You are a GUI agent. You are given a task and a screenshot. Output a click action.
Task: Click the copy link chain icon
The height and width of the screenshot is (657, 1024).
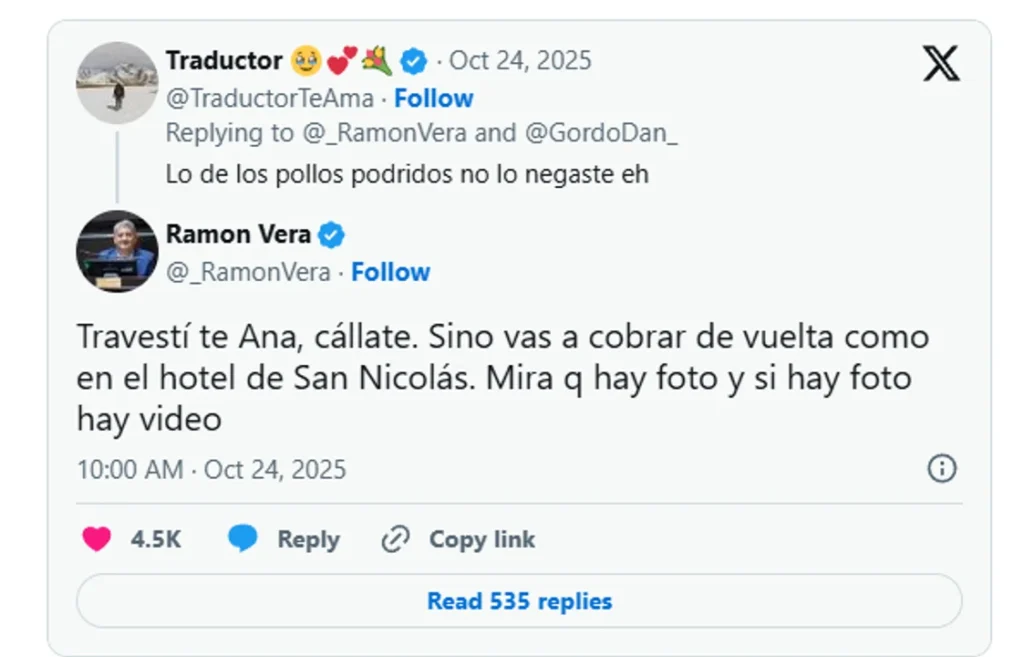396,540
